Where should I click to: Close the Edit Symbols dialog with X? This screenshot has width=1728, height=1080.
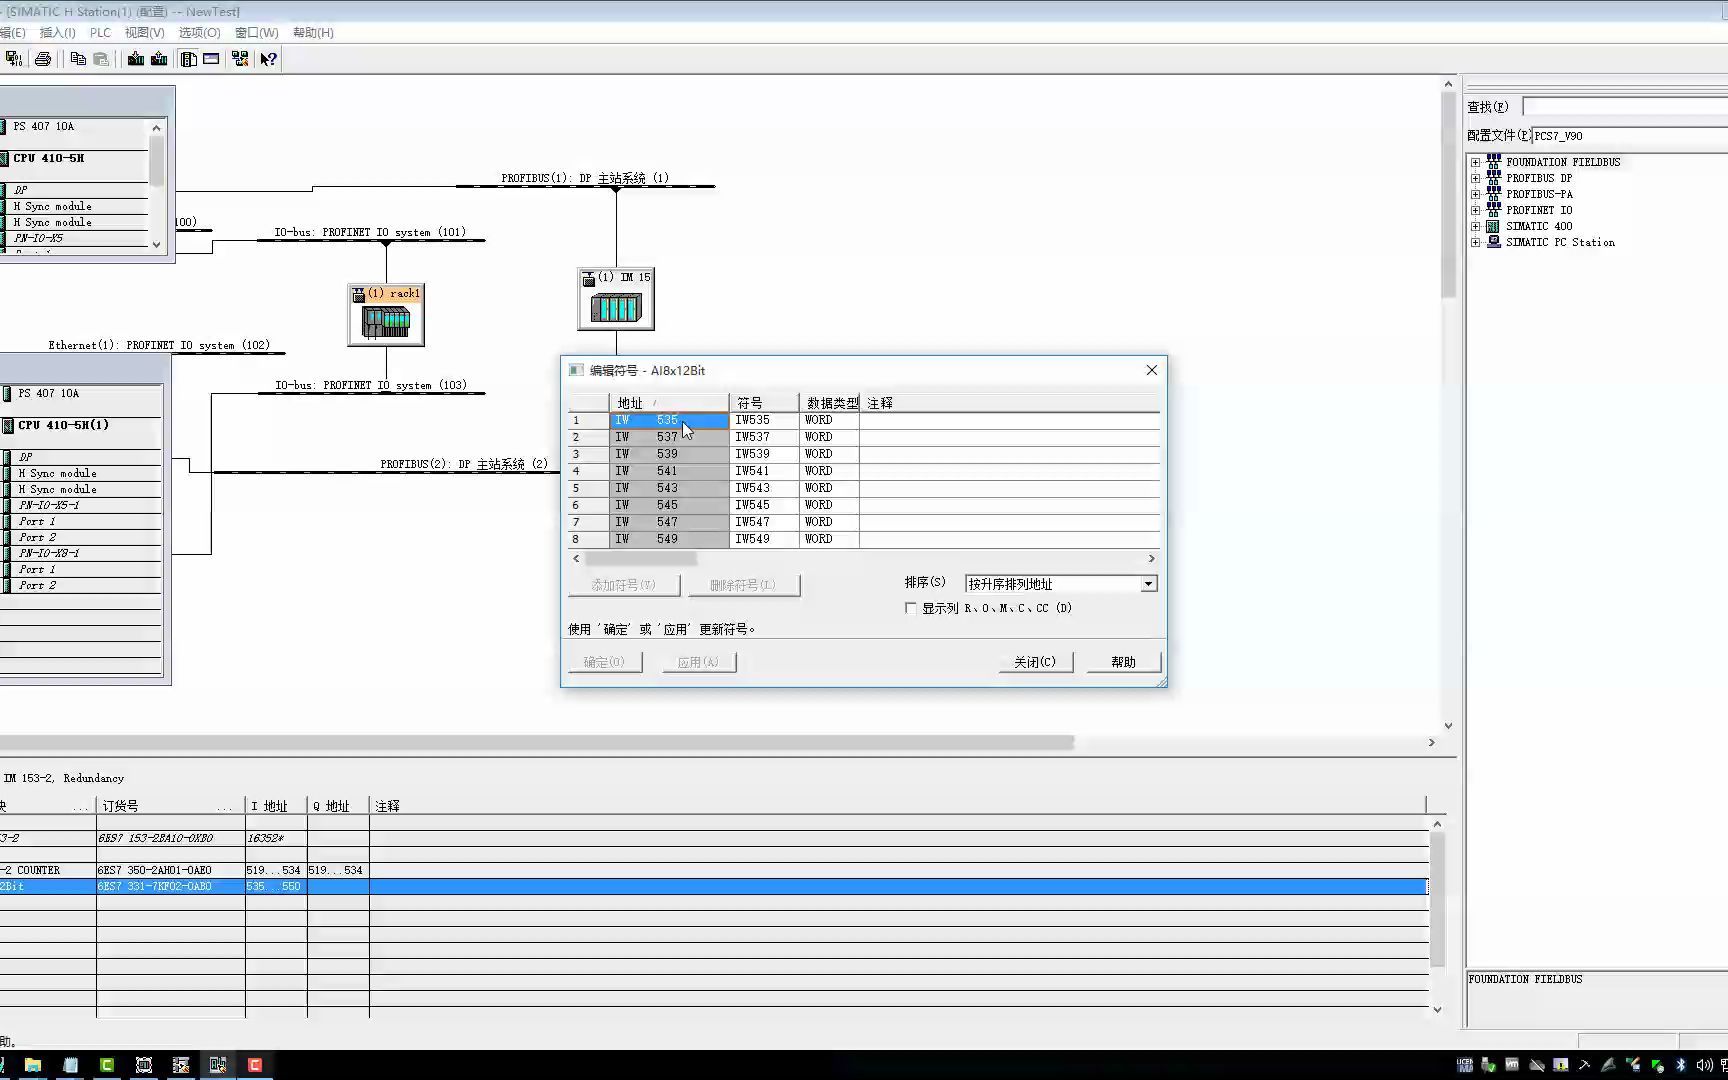[x=1151, y=370]
